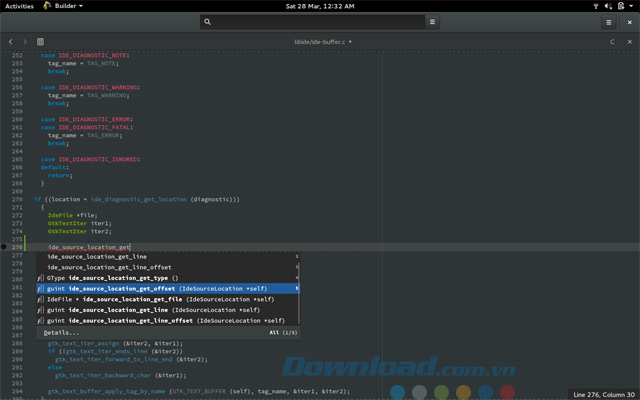
Task: Close the Builder window with X button
Action: tap(629, 21)
